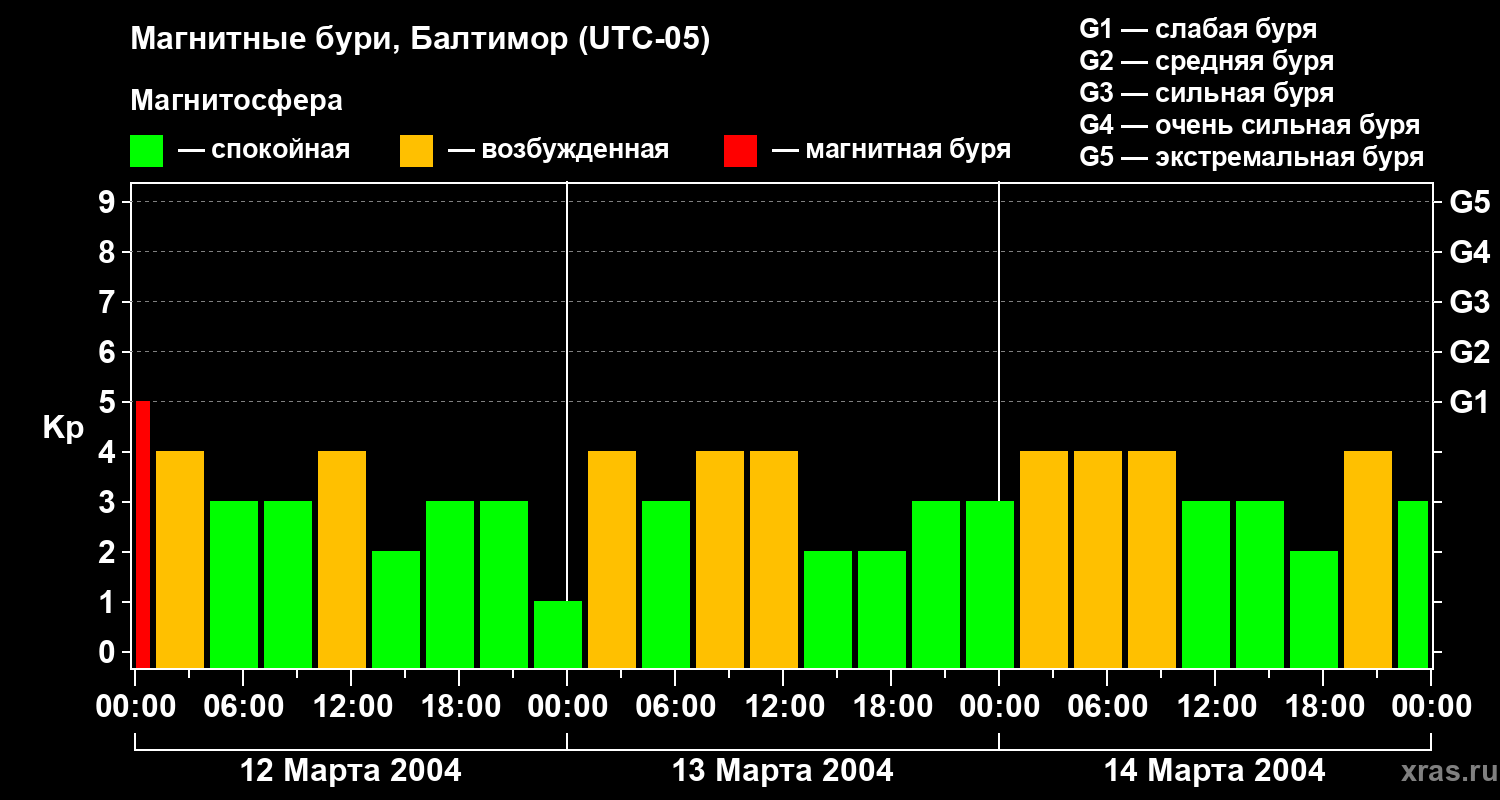This screenshot has width=1500, height=800.
Task: Click the Kp 2 green bar on 12 March
Action: [396, 609]
